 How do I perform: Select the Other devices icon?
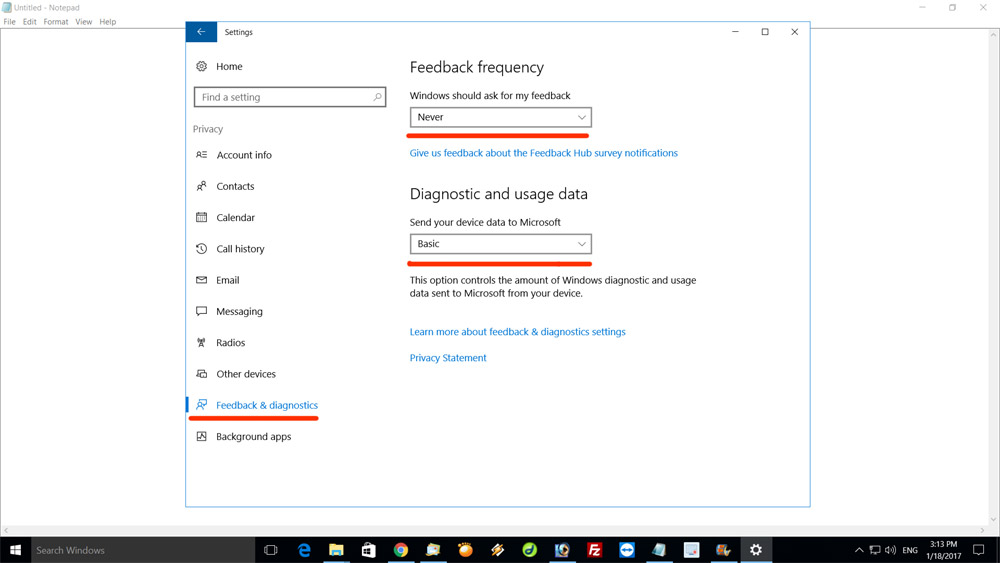(x=202, y=374)
